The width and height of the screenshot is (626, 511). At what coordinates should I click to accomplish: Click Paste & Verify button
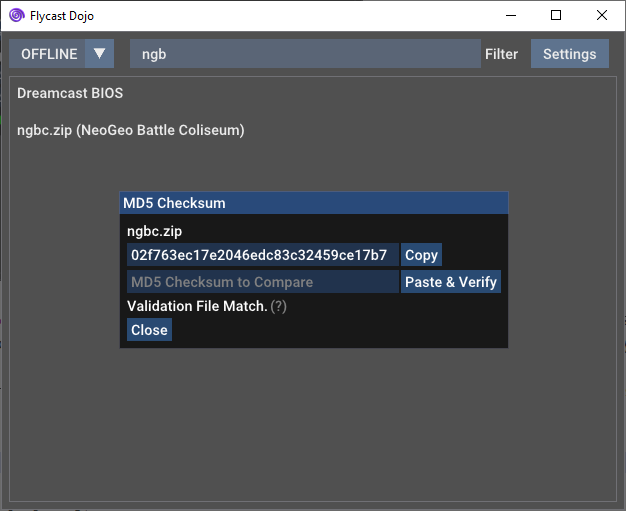(x=451, y=282)
